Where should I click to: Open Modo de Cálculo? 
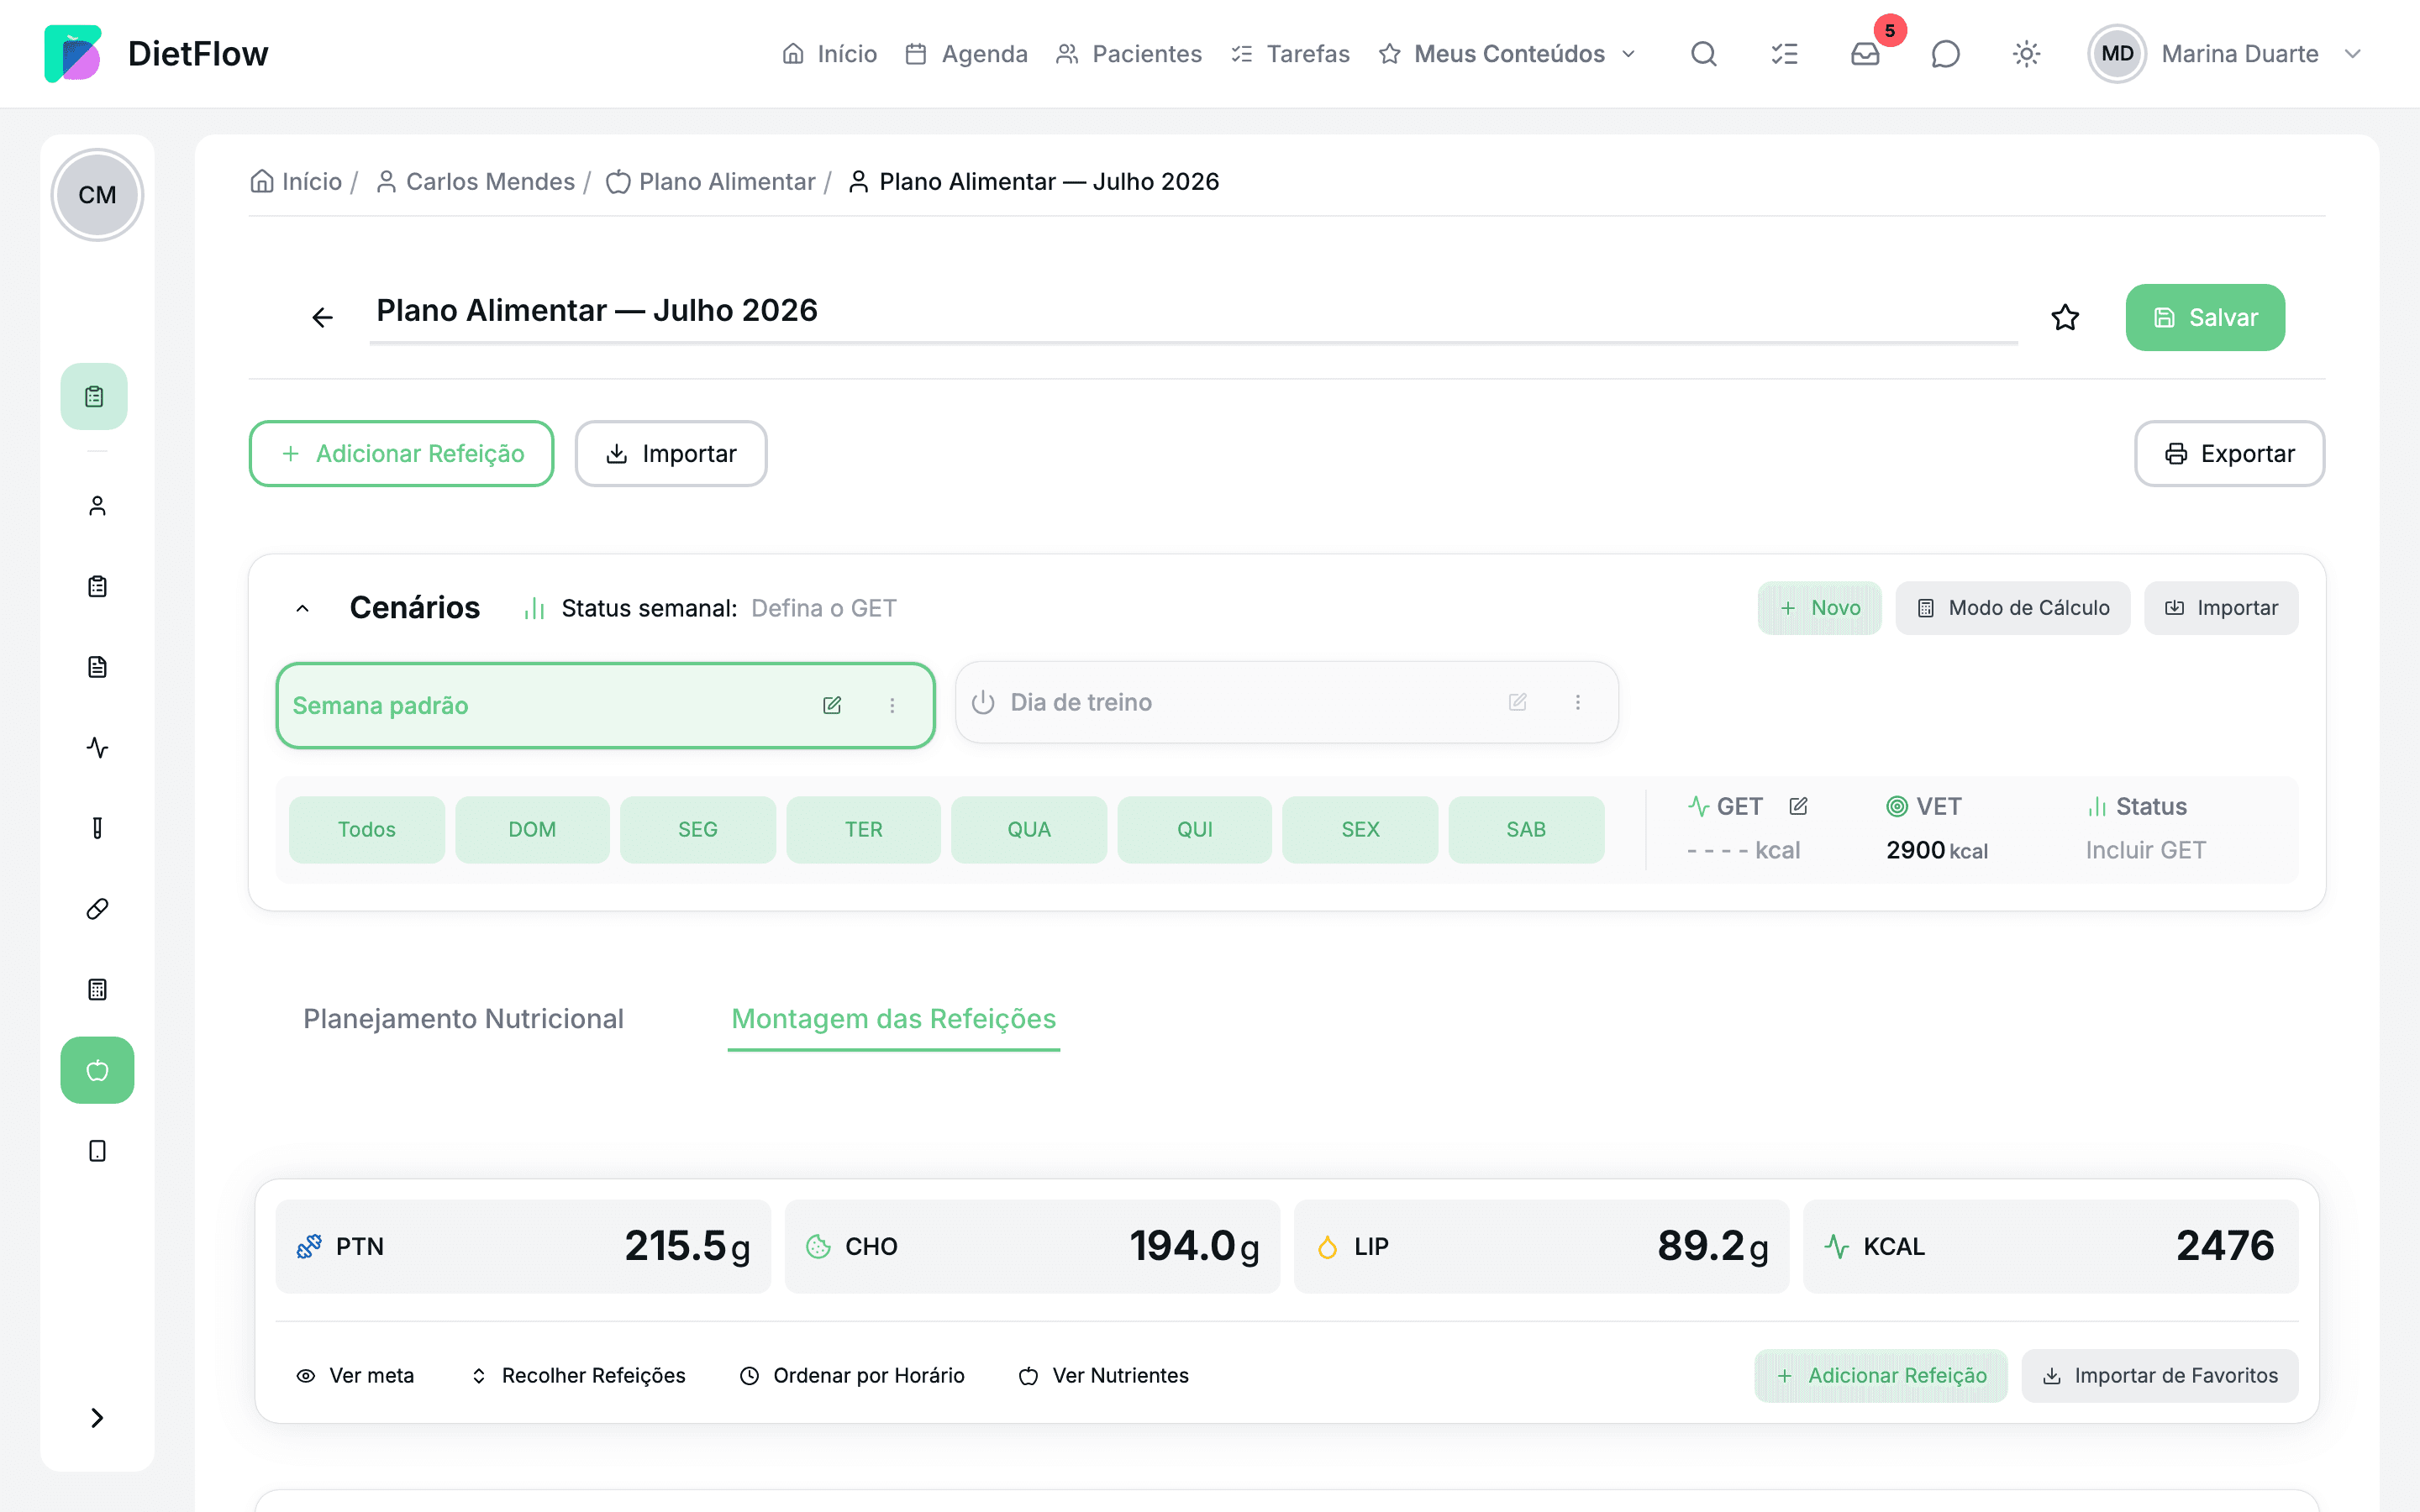point(2012,608)
